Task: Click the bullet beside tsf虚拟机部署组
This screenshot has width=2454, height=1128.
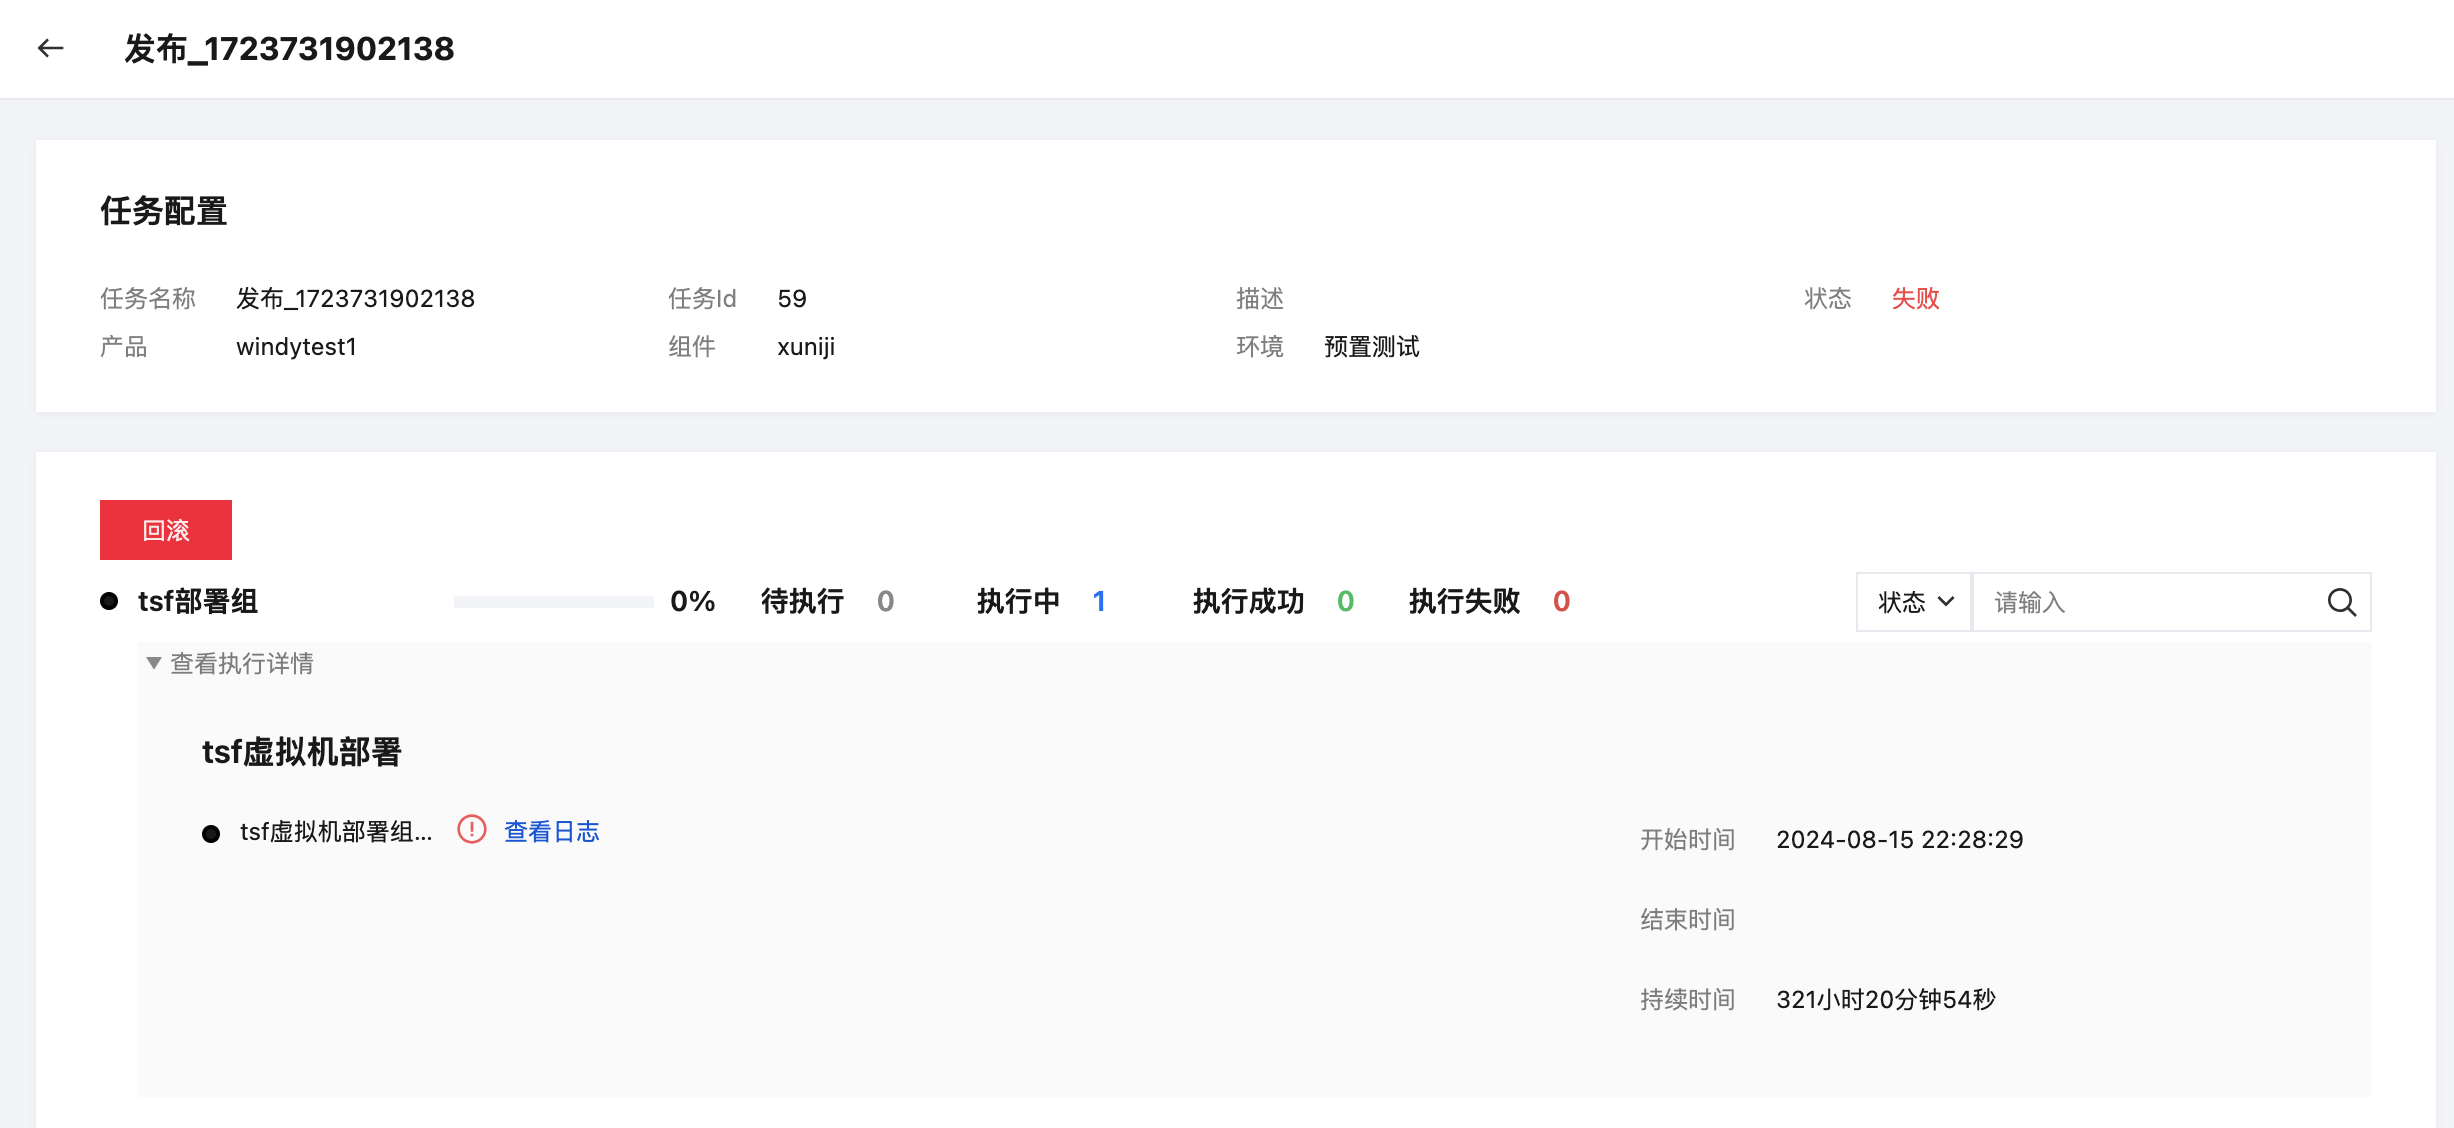Action: (x=211, y=833)
